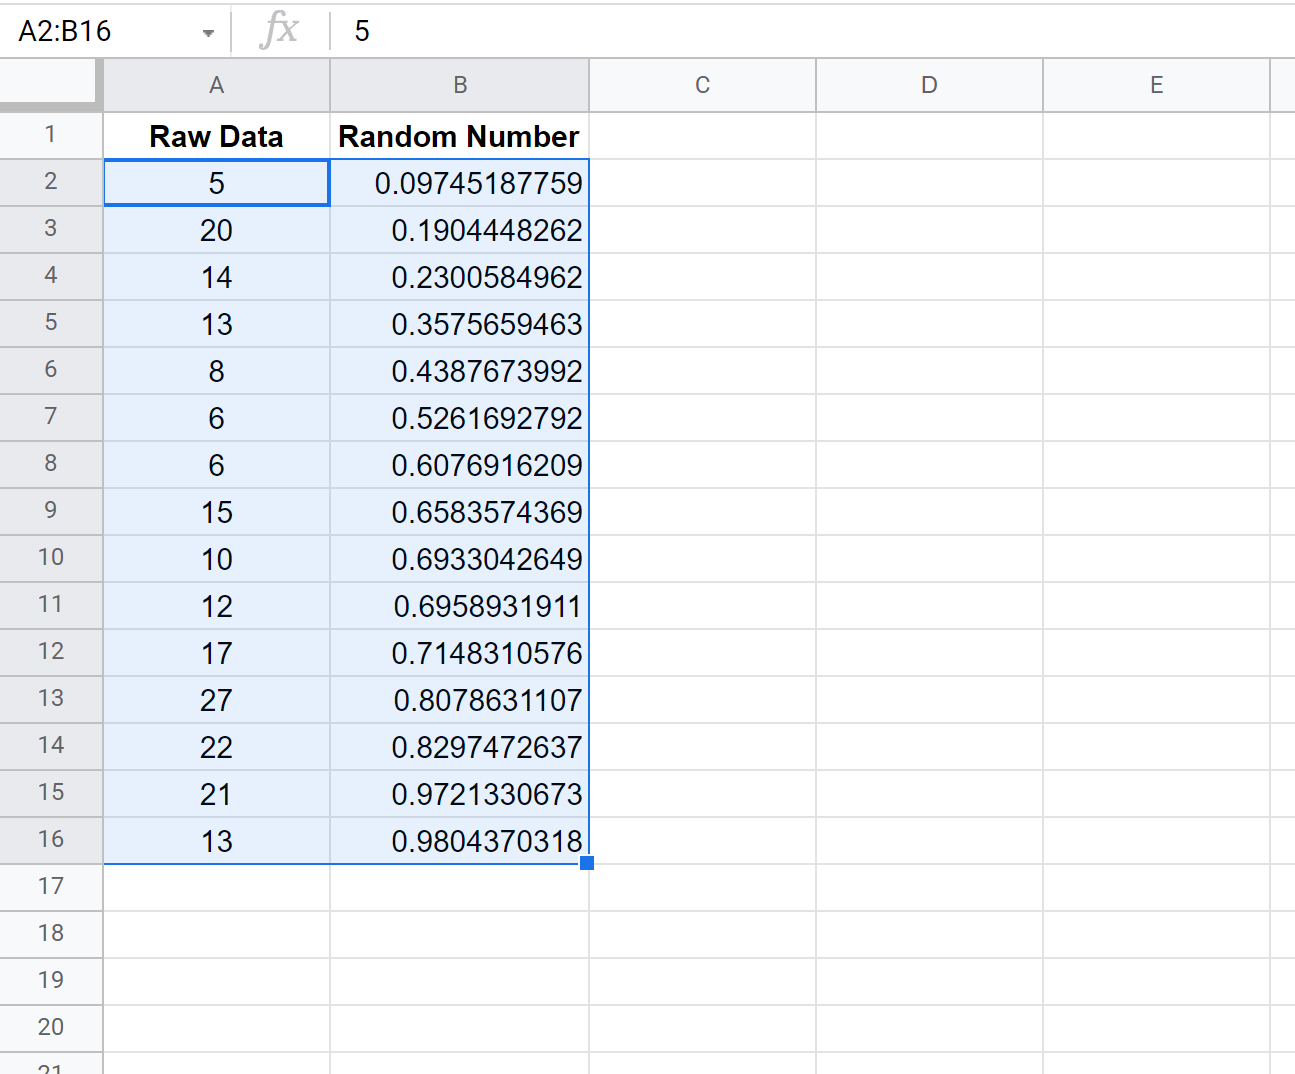This screenshot has width=1295, height=1074.
Task: Click the select-all corner box
Action: coord(50,84)
